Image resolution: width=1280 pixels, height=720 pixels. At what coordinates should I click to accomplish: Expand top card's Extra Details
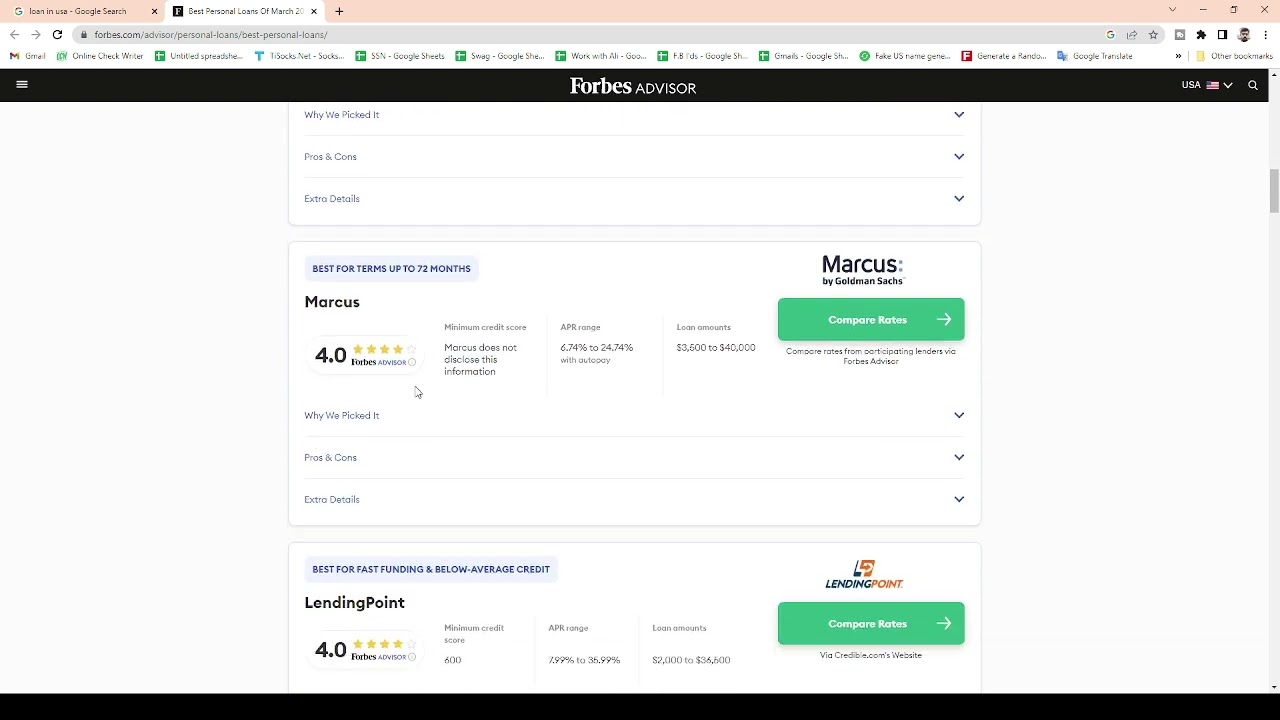tap(634, 199)
